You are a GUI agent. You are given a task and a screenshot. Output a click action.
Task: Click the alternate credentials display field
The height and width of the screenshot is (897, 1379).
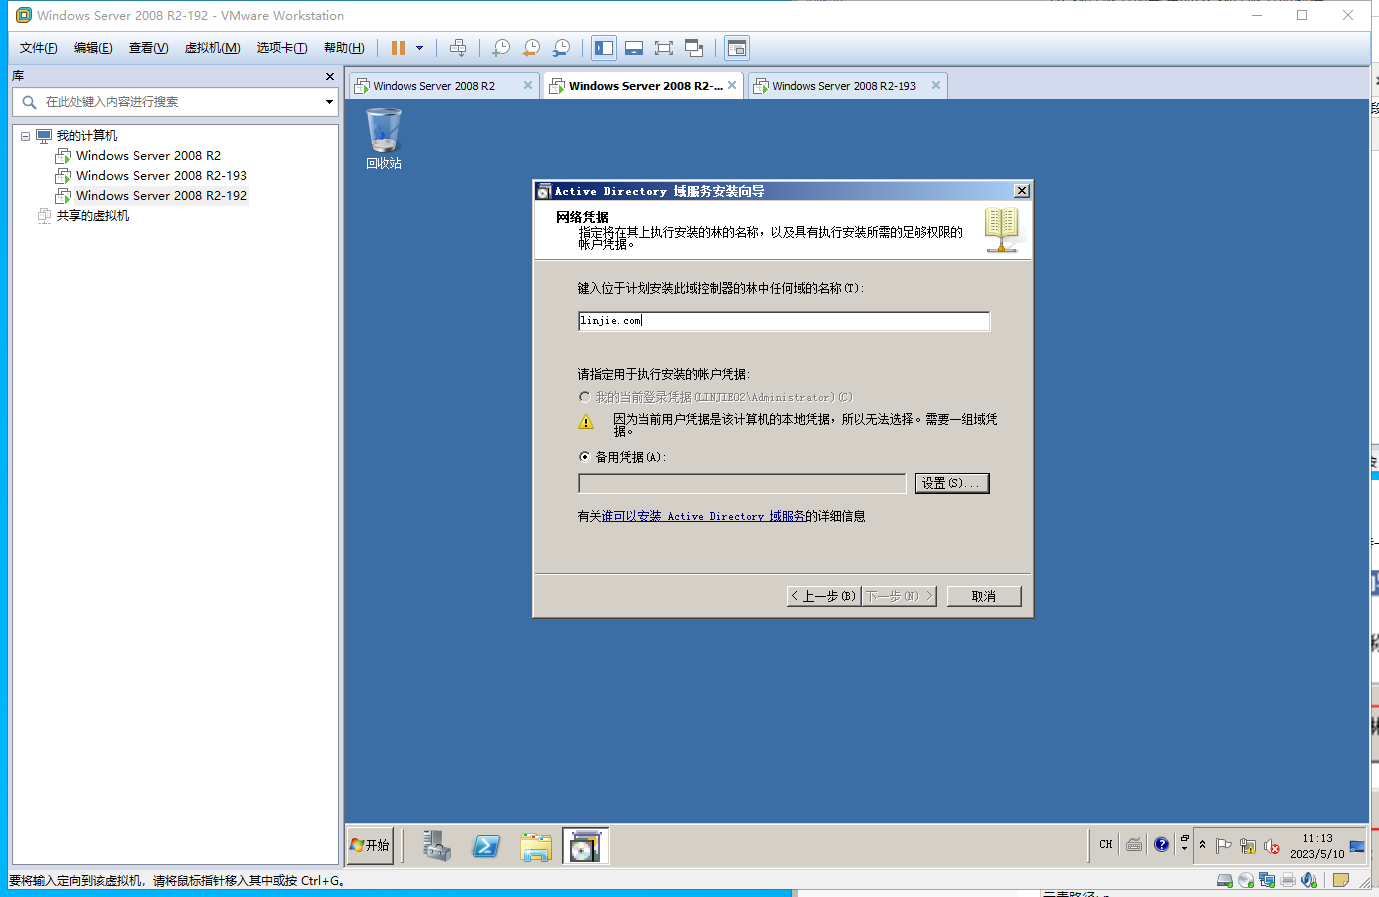(742, 483)
